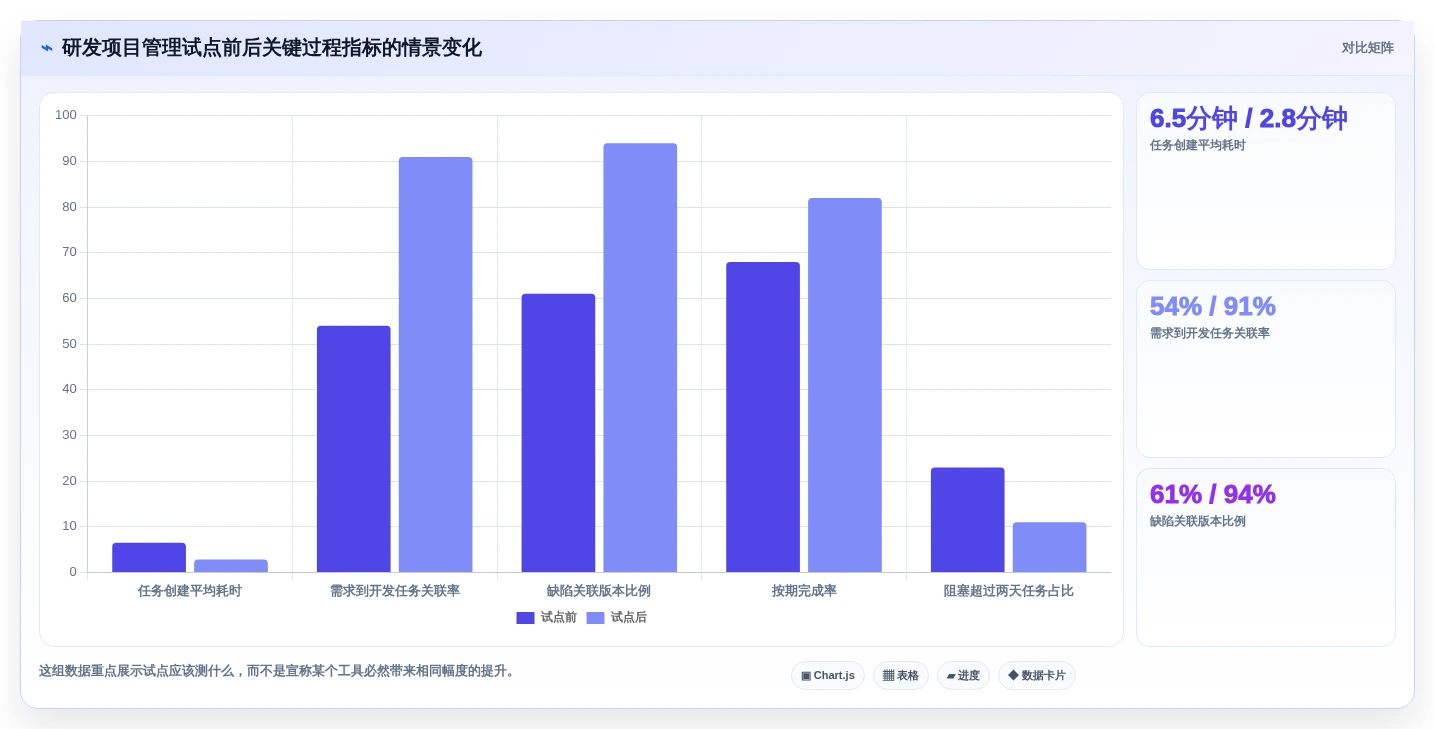The width and height of the screenshot is (1435, 729).
Task: Click the 试点后 legend label
Action: pos(629,618)
